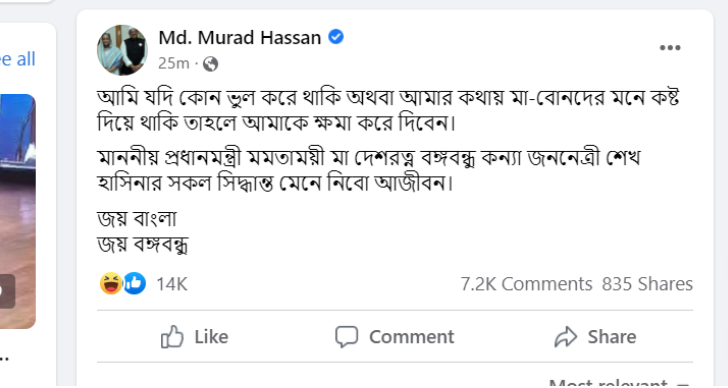Expand the Most relevant comments sort dropdown
Screen dimensions: 728x388
coord(619,383)
